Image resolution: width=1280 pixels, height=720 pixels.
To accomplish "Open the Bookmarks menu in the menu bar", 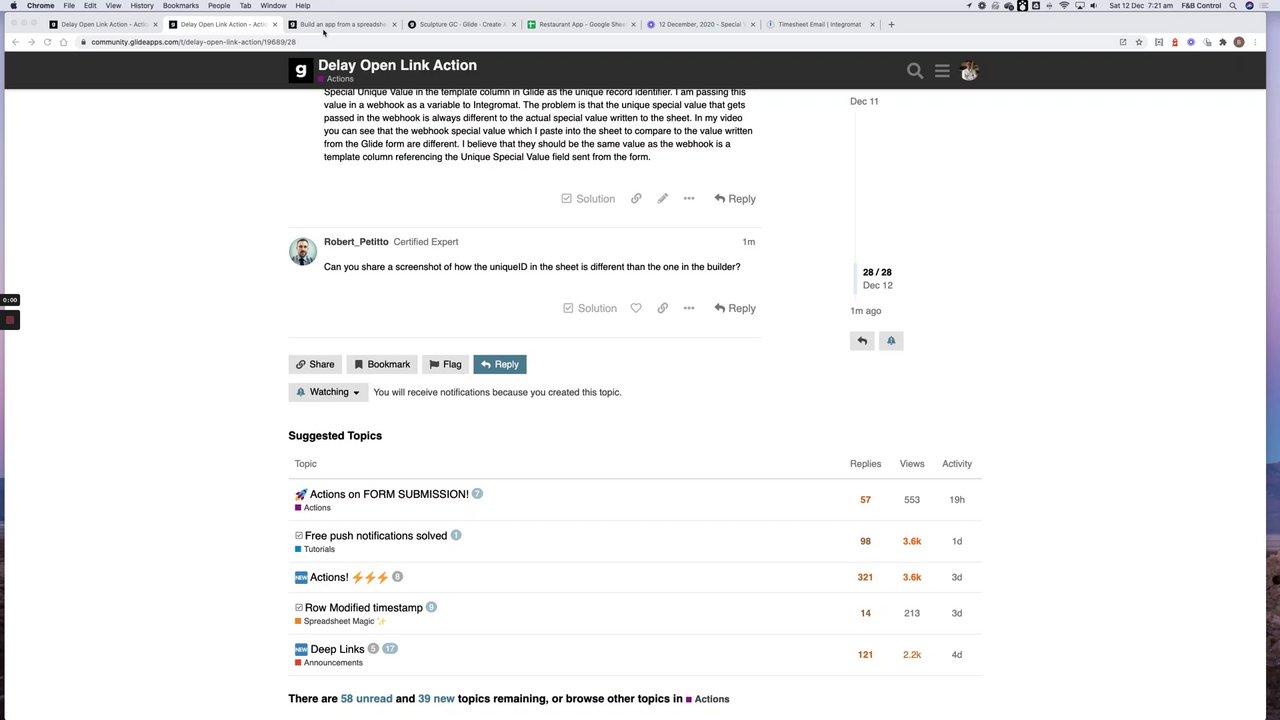I will pos(181,6).
